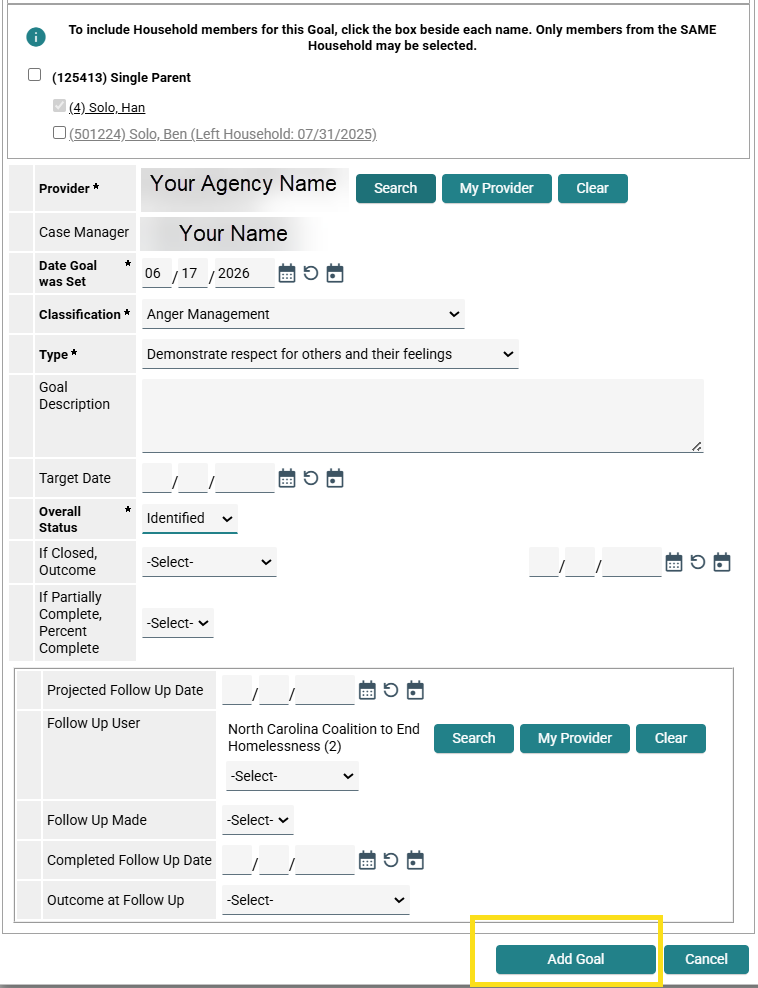Open the (4) Solo, Han link
This screenshot has height=988, width=758.
(x=106, y=108)
